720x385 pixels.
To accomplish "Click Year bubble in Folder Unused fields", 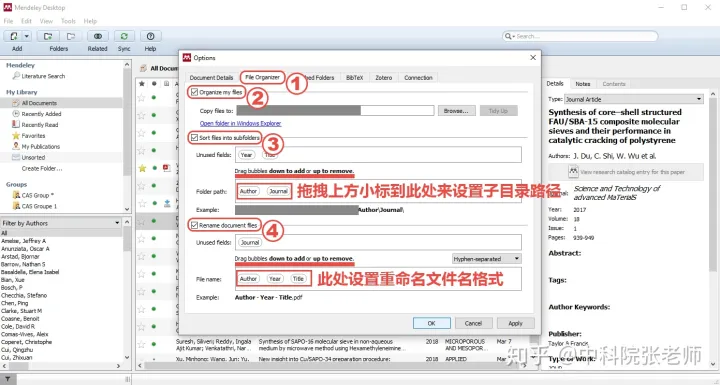I will click(x=247, y=155).
